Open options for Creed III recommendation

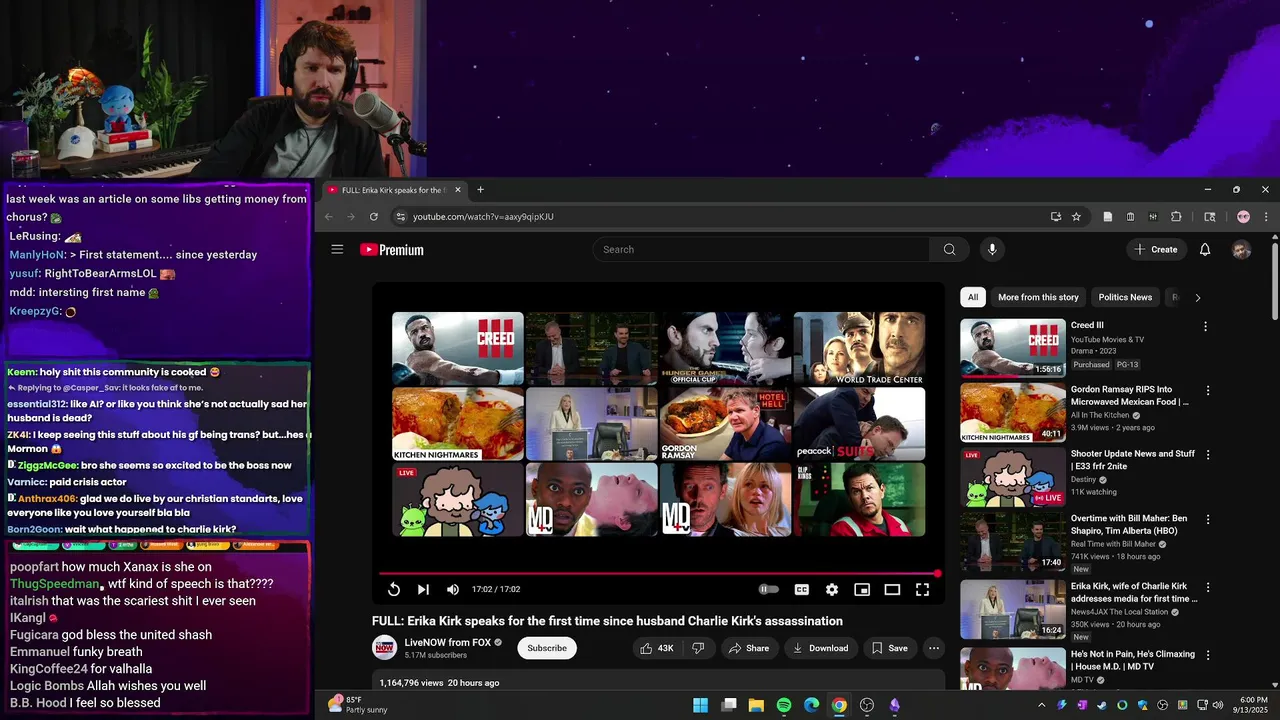(x=1205, y=326)
